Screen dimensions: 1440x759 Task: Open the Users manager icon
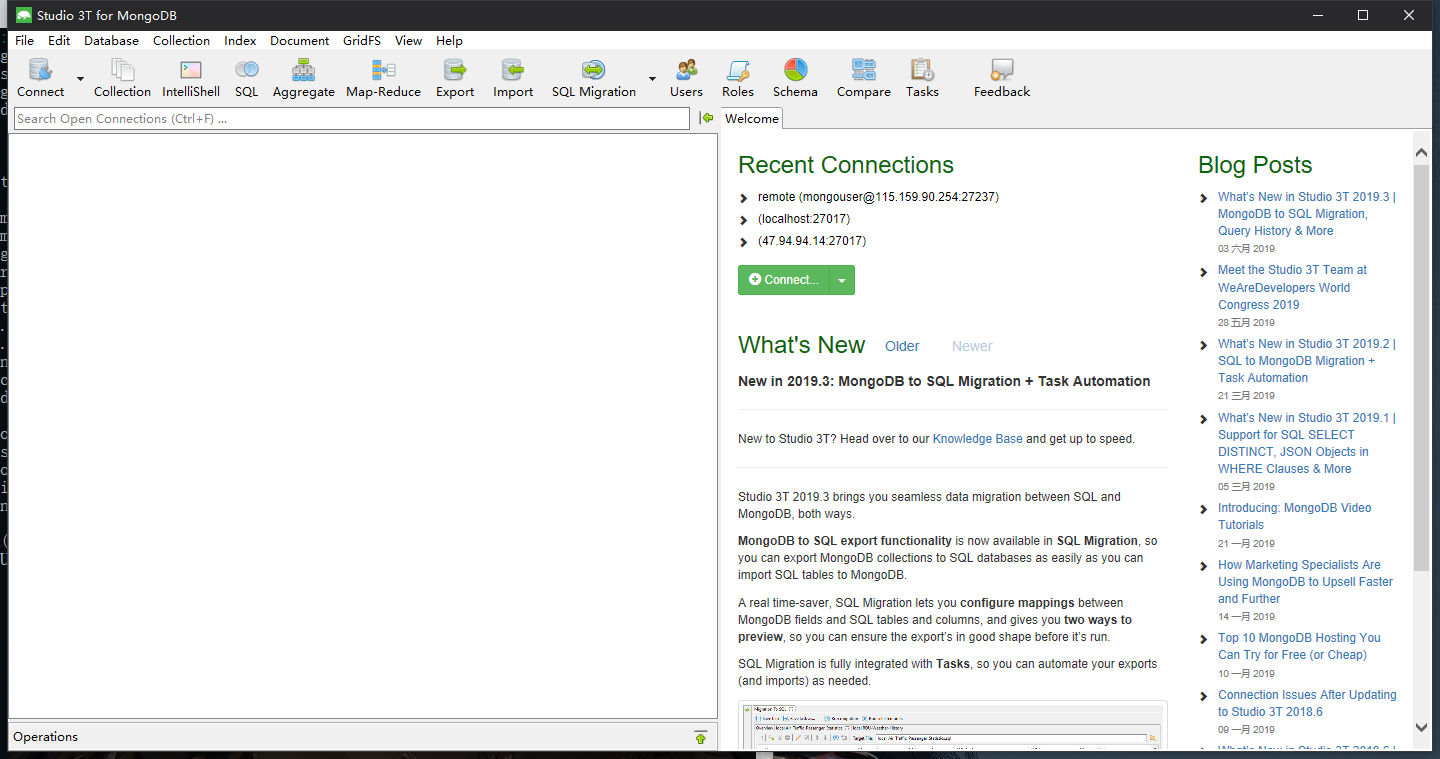pyautogui.click(x=686, y=70)
